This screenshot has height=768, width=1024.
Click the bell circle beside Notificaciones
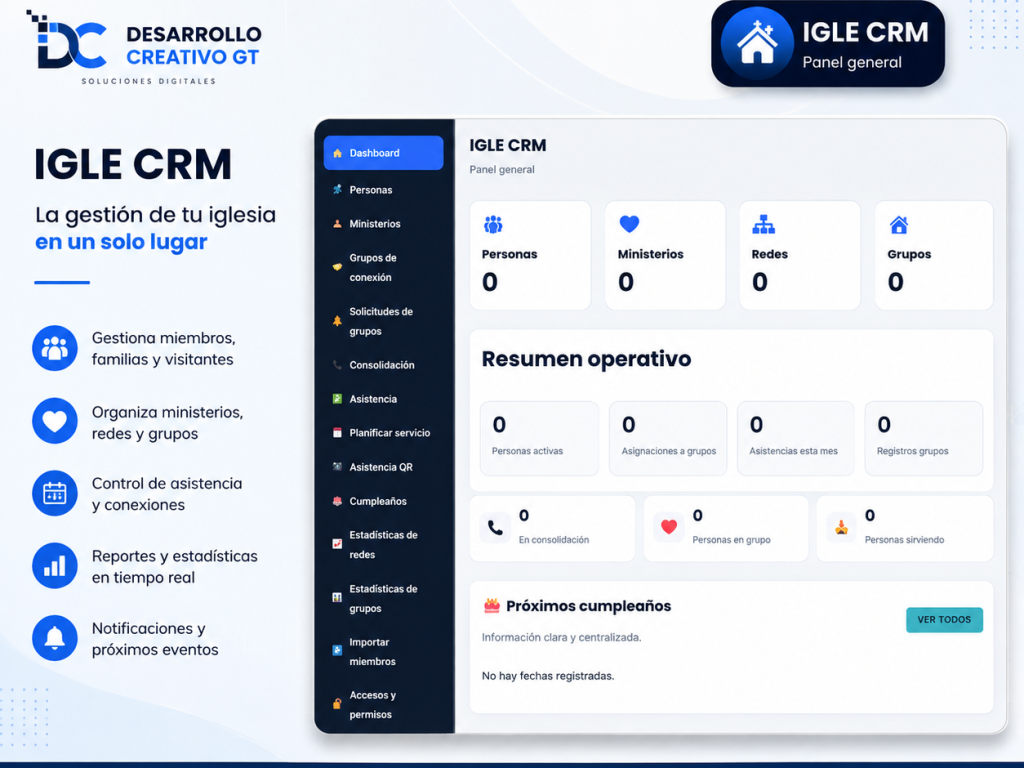tap(55, 638)
